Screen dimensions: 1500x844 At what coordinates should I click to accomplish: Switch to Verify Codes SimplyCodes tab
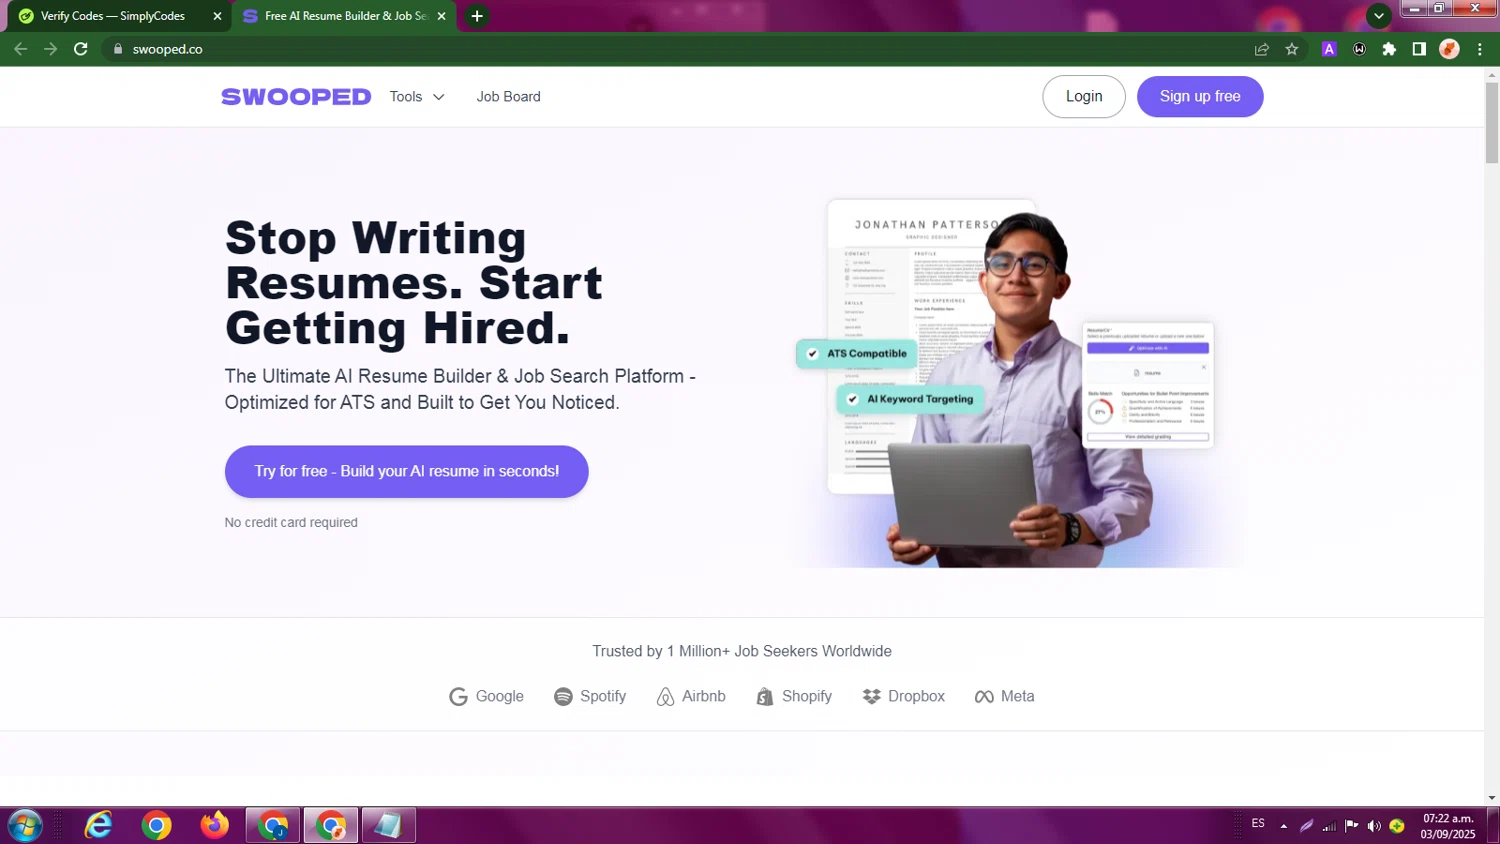click(x=112, y=16)
